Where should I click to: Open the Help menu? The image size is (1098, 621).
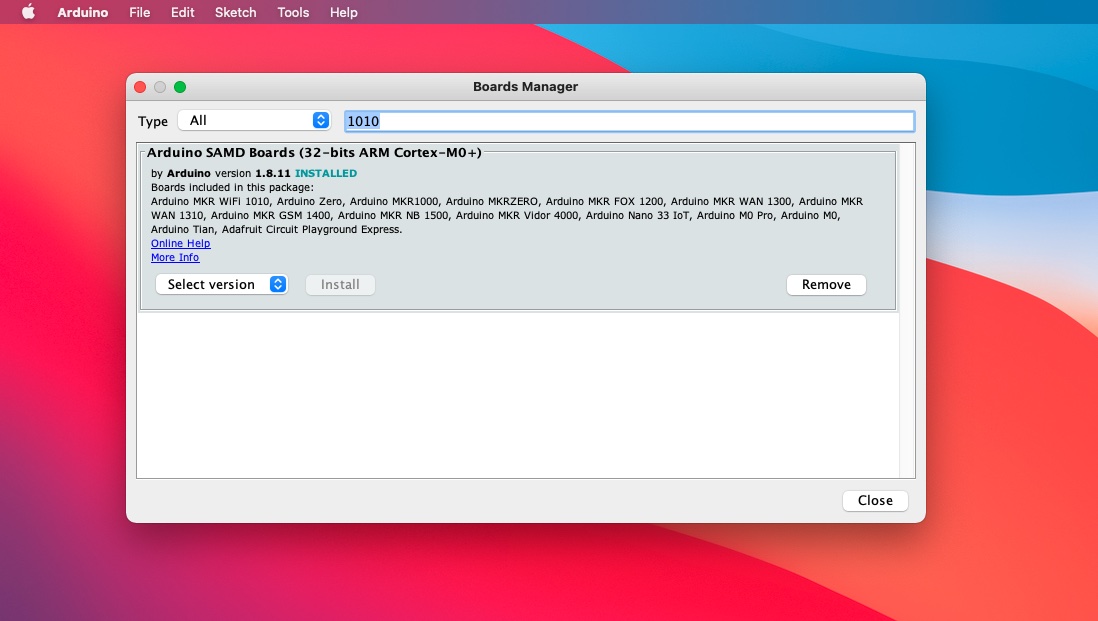tap(343, 13)
